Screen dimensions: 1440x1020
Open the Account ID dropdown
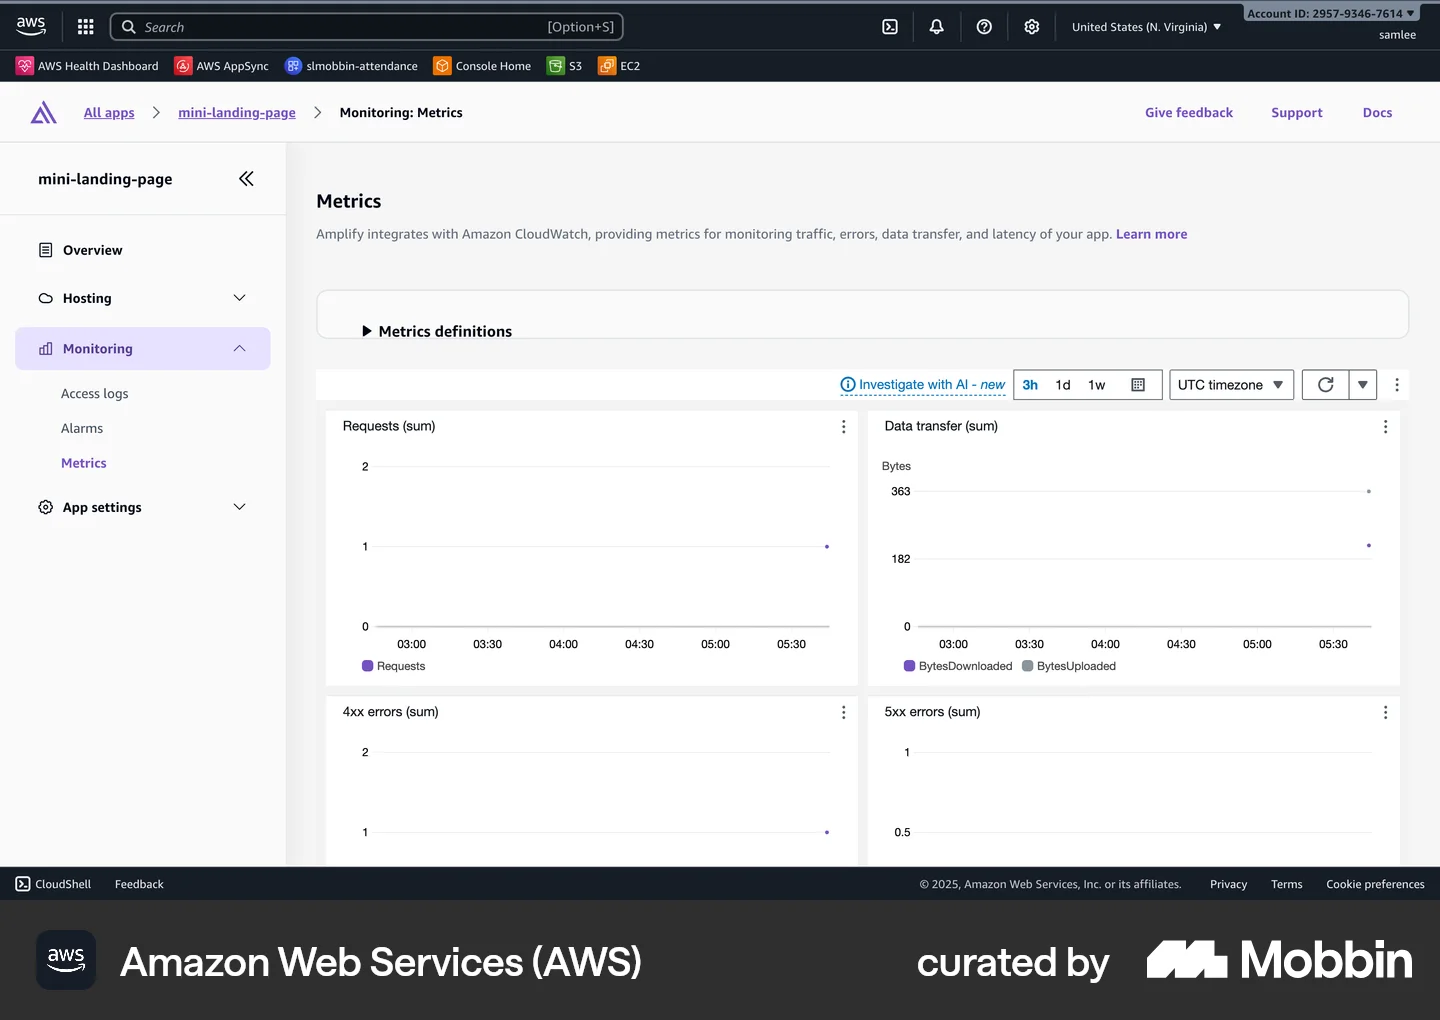1330,13
